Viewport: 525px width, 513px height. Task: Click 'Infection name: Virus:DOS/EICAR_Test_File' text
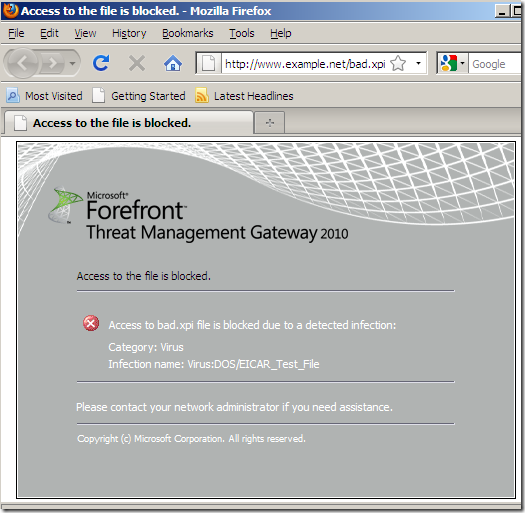(214, 364)
